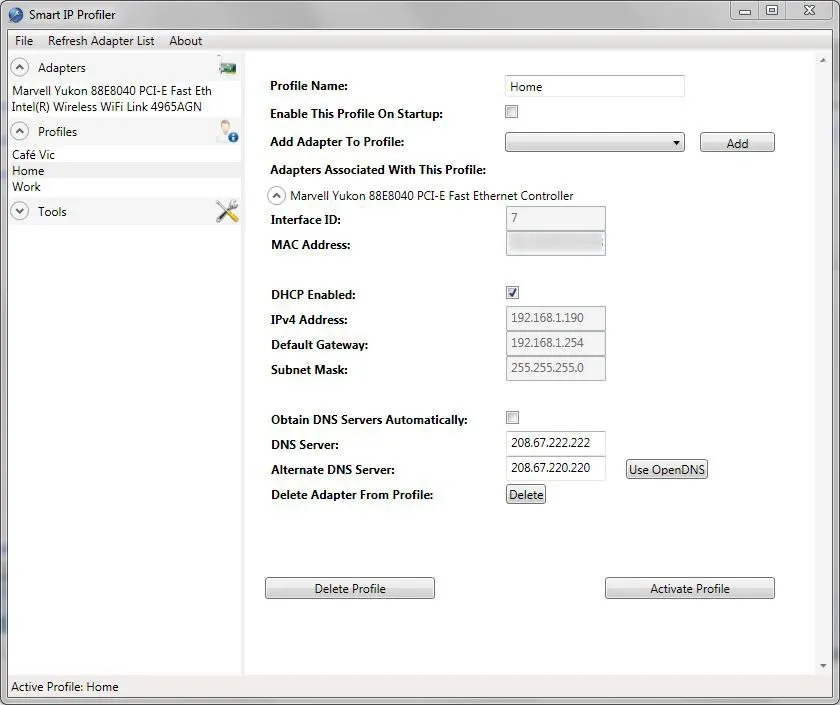The width and height of the screenshot is (840, 705).
Task: Collapse the Adapters section
Action: (x=20, y=67)
